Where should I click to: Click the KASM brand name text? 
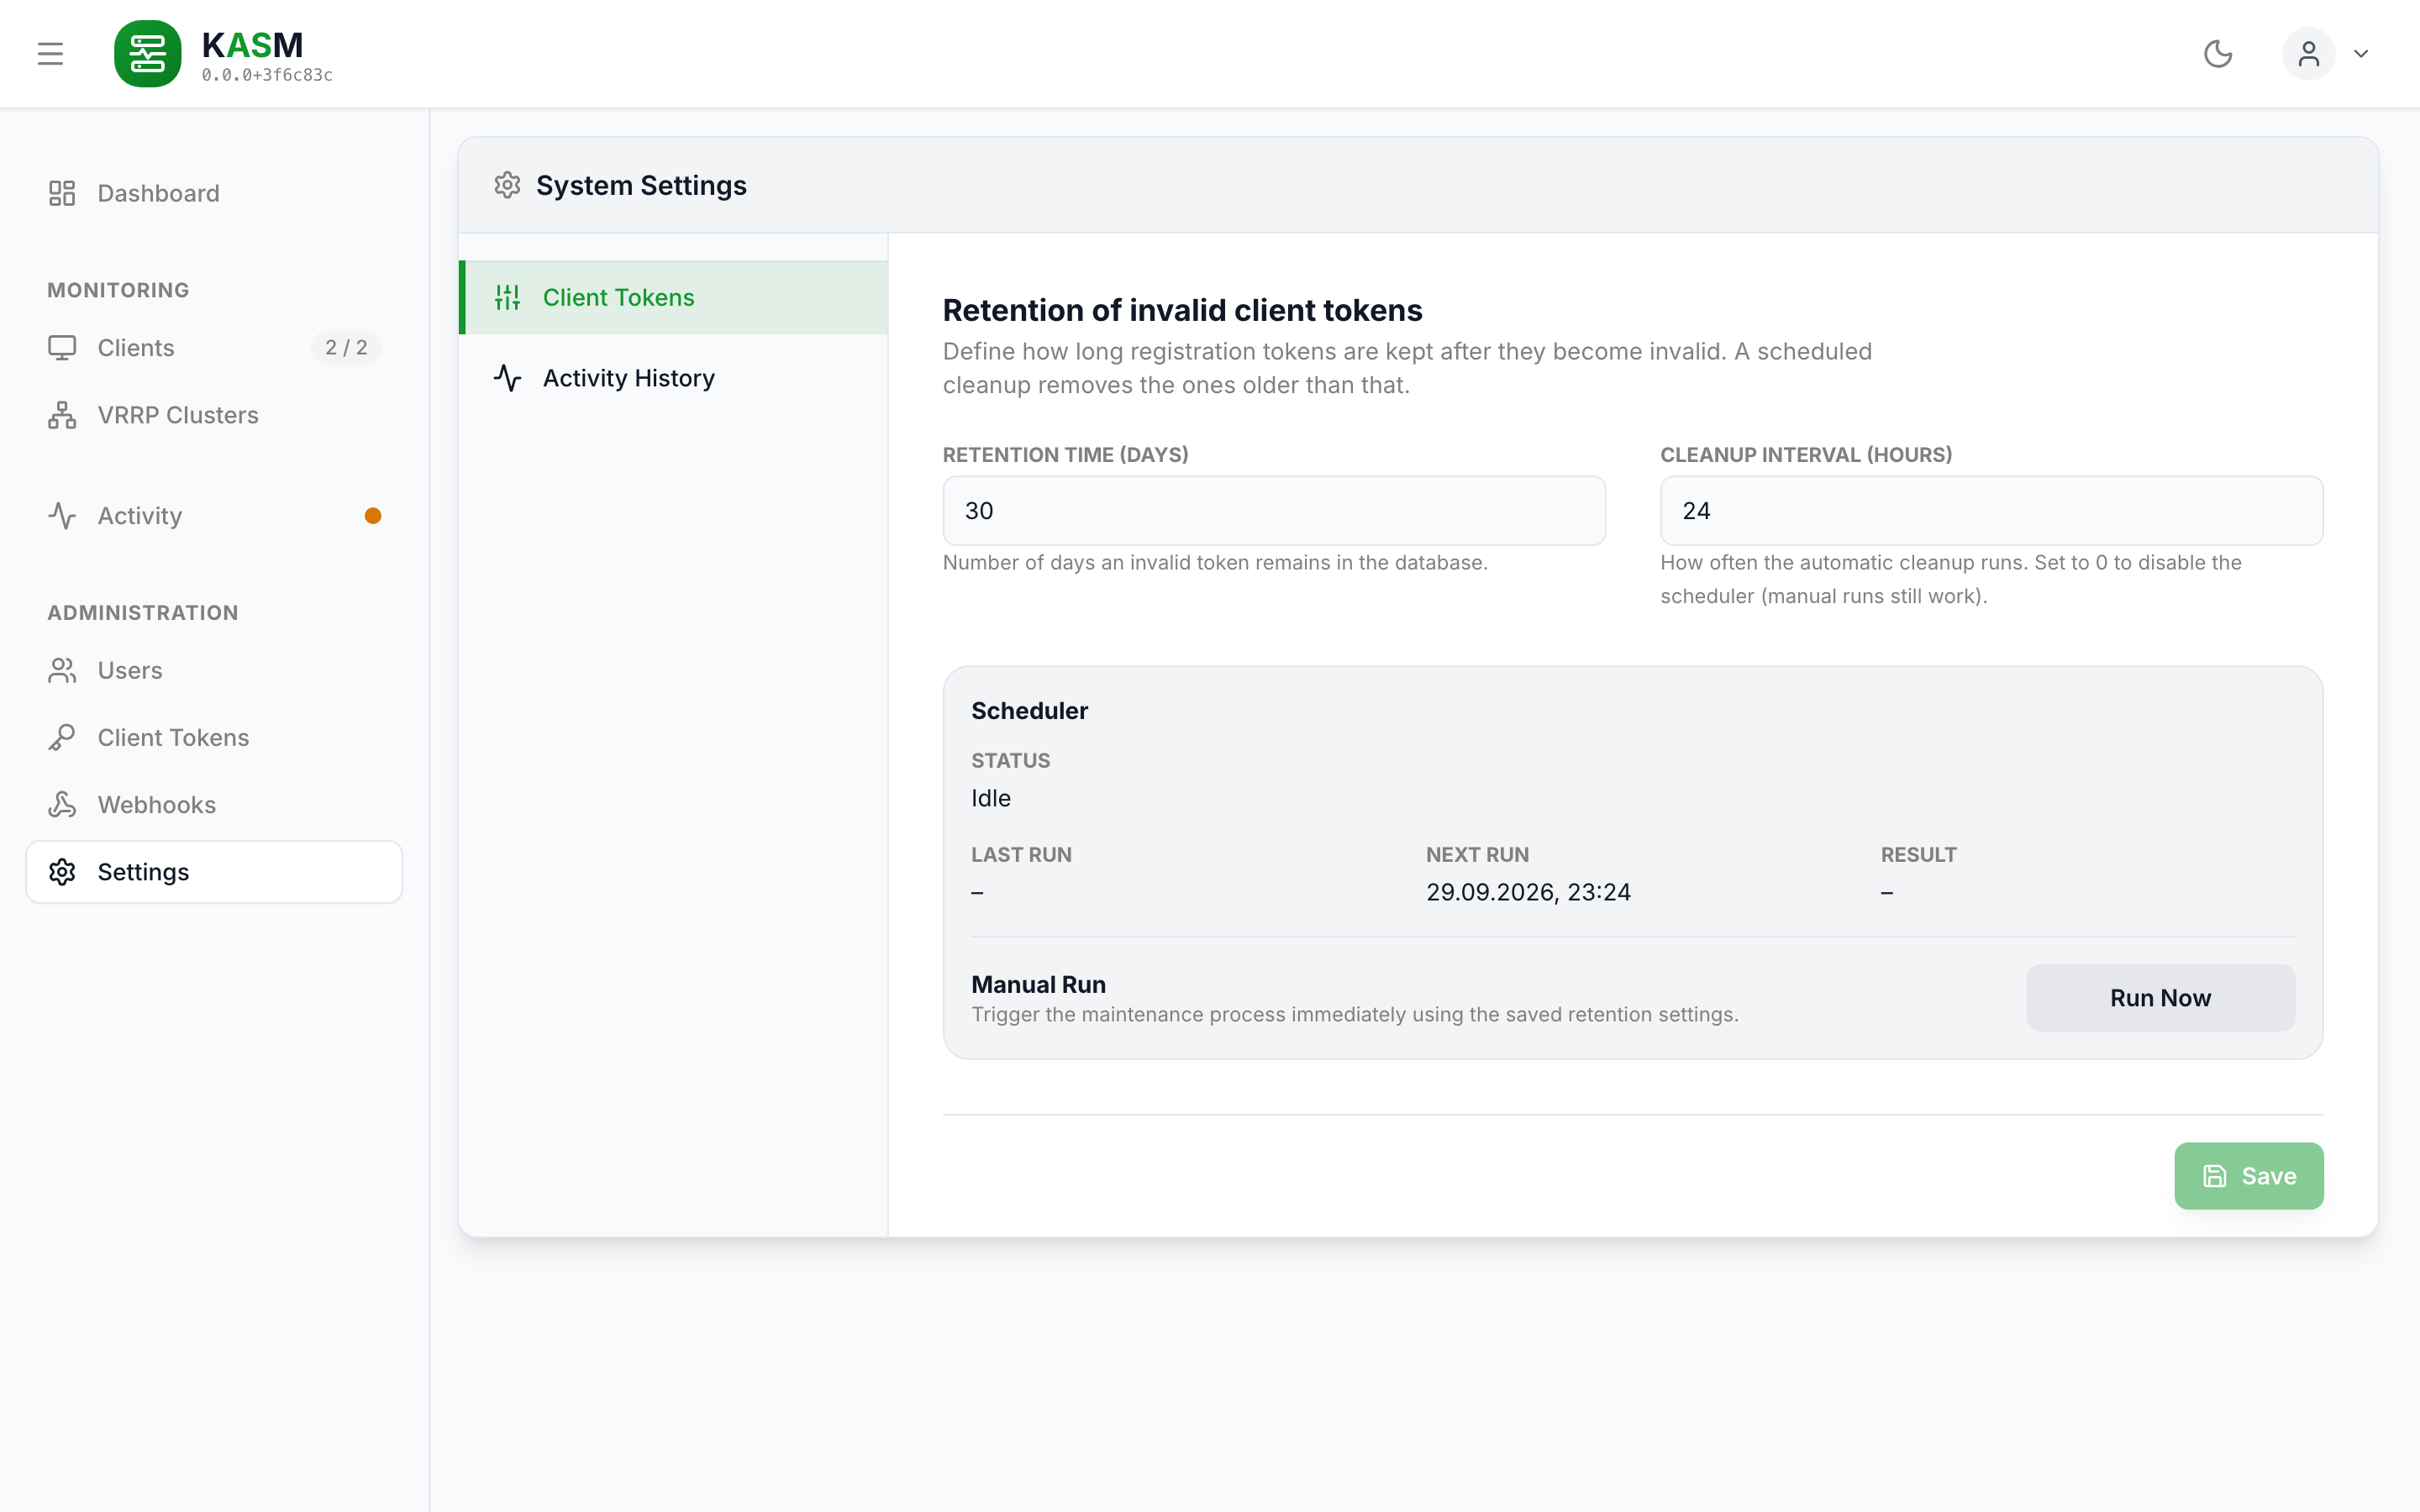coord(252,45)
